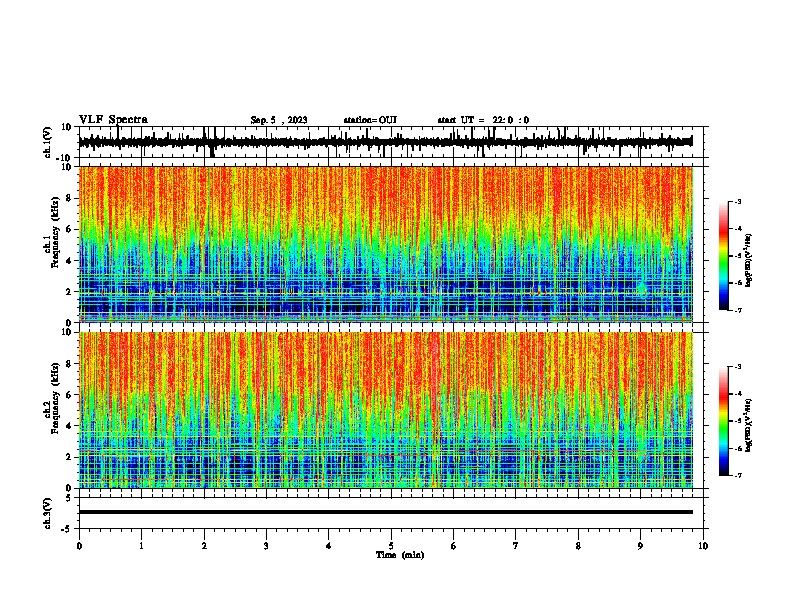Click the "8" kHz tick on ch.1 frequency axis
This screenshot has width=792, height=612.
click(x=70, y=198)
